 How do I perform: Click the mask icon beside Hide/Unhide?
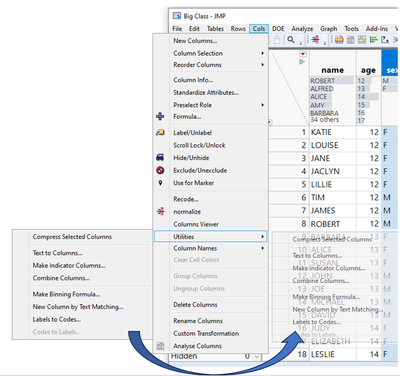(x=160, y=157)
